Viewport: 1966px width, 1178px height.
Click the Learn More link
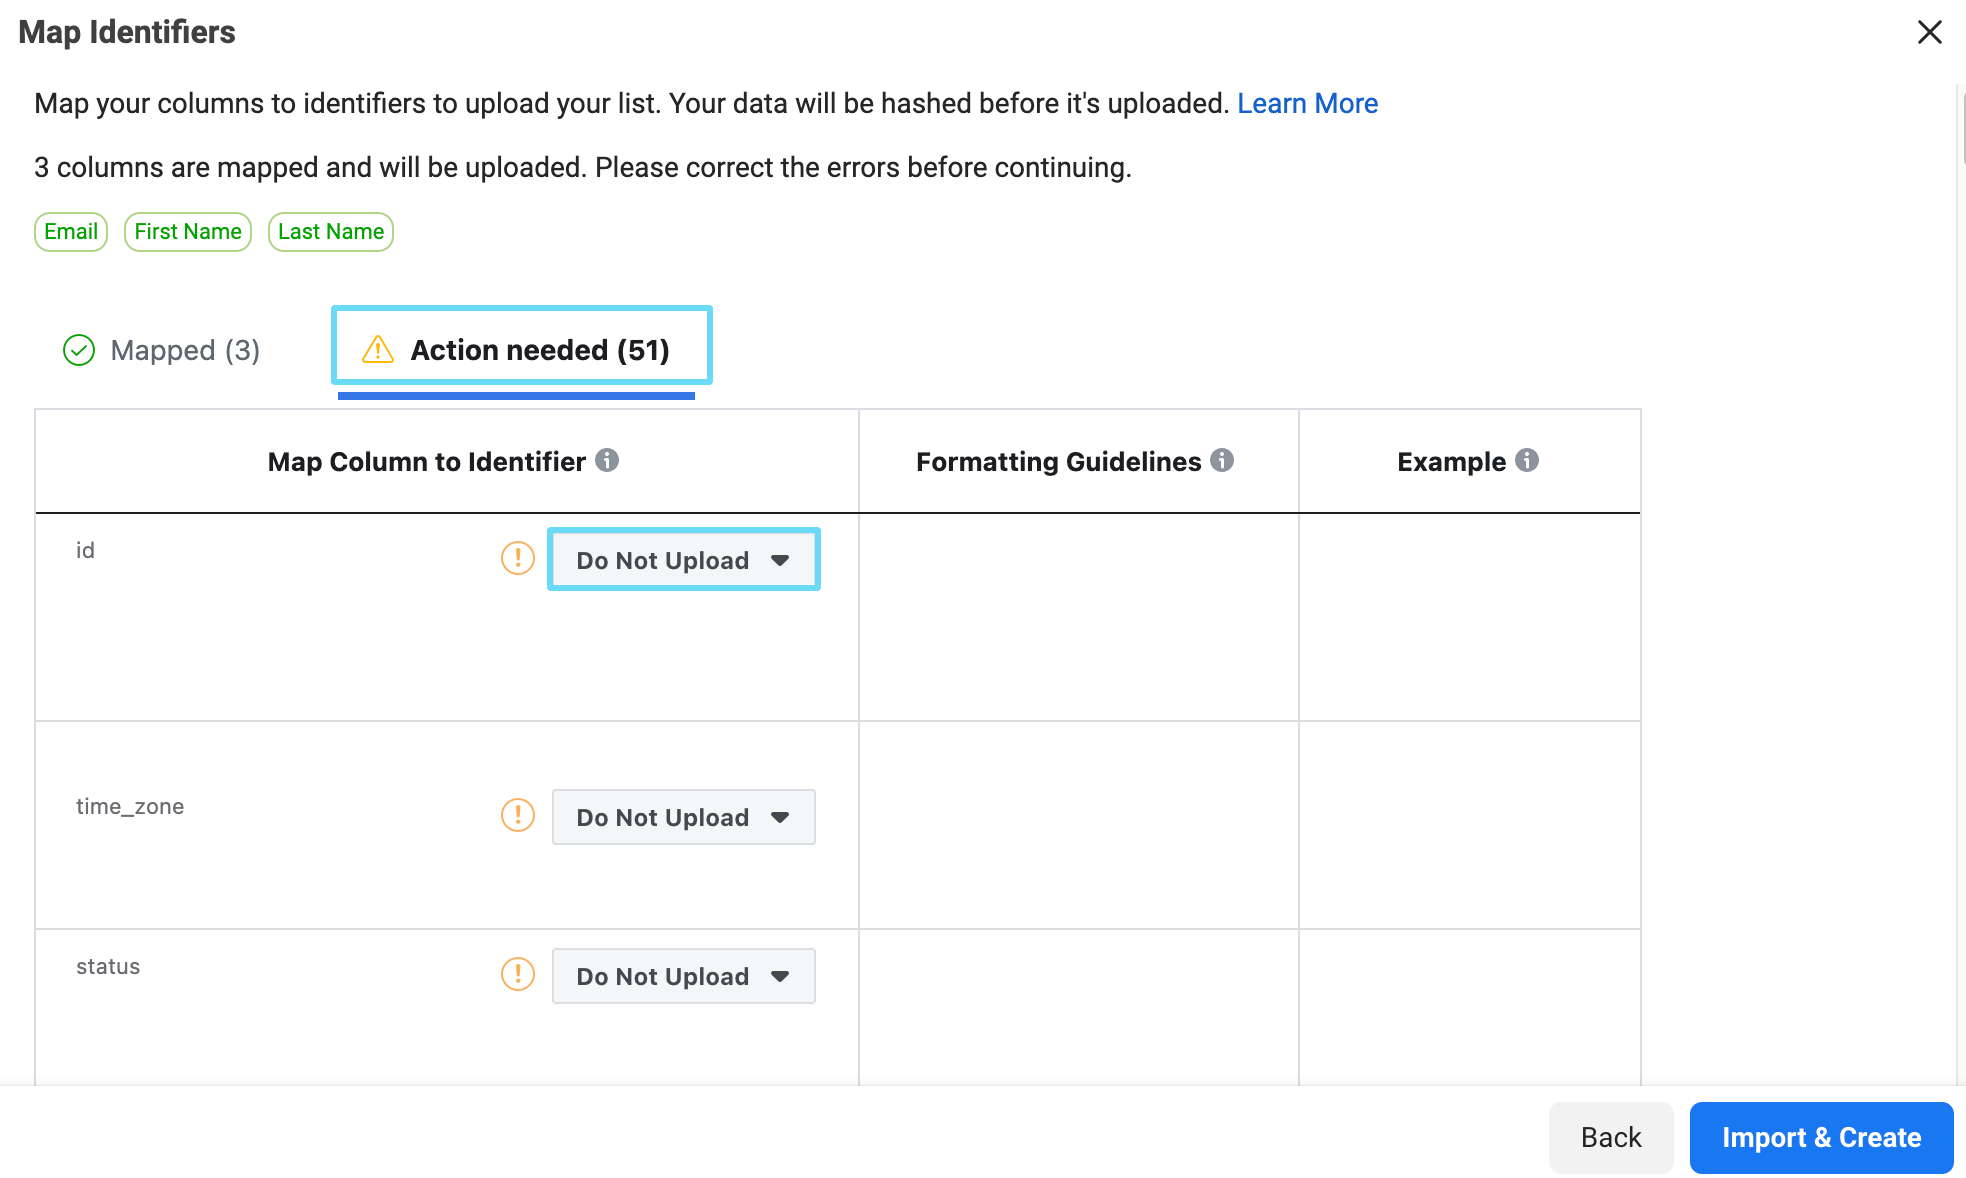pos(1307,103)
